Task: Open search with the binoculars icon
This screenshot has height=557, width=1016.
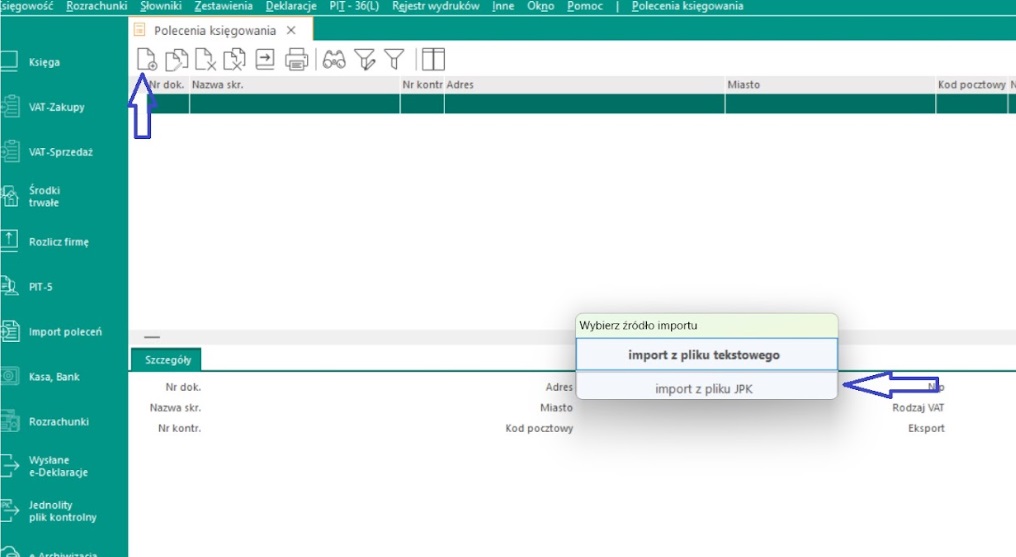Action: (x=334, y=60)
